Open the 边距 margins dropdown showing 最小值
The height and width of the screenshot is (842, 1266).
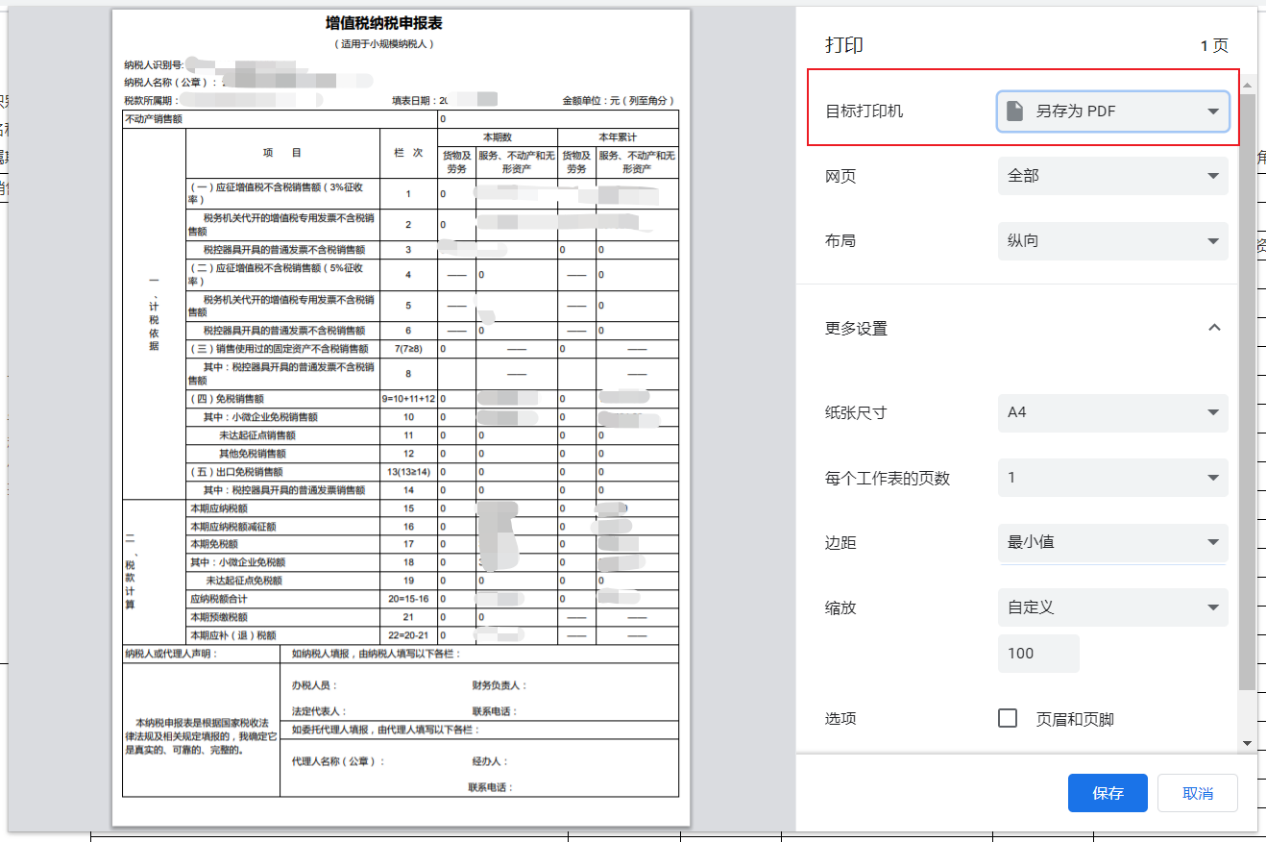click(1112, 542)
